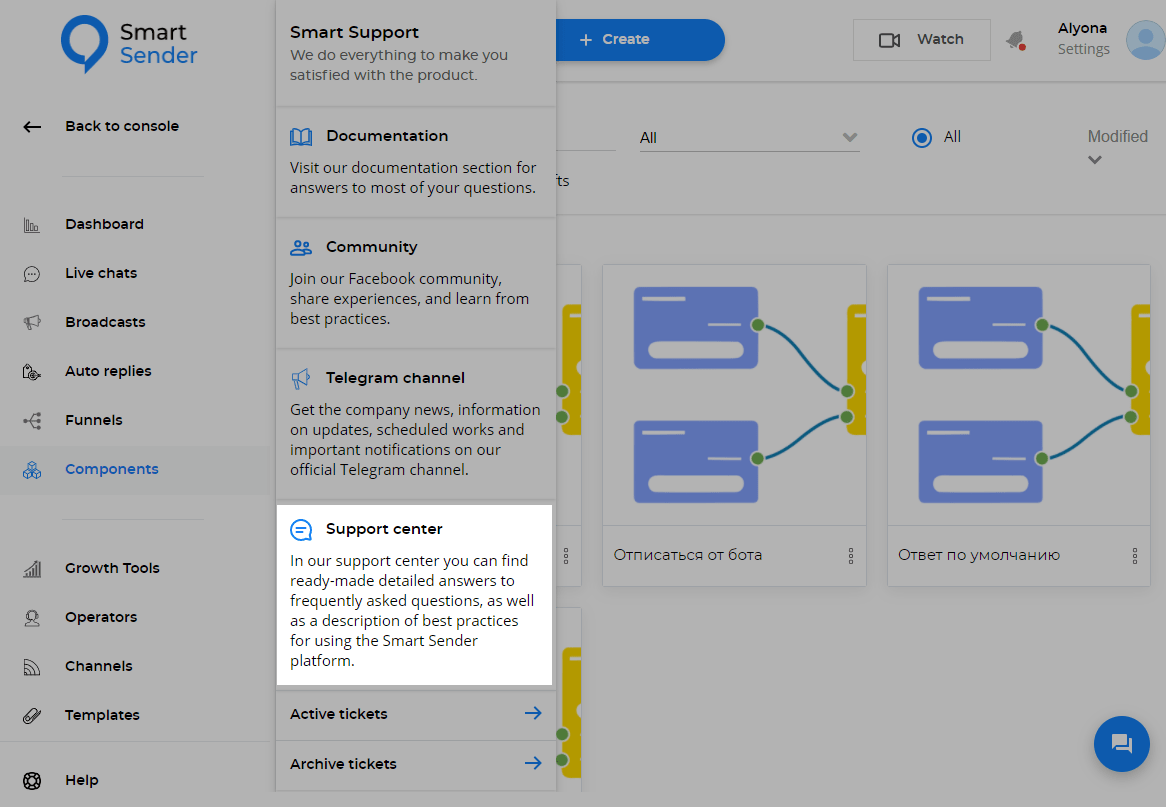Click the Ответ по умолчанию title
1166x807 pixels.
coord(979,555)
